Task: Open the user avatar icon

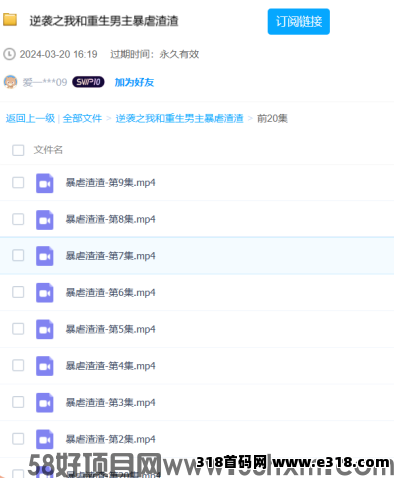Action: [x=10, y=82]
